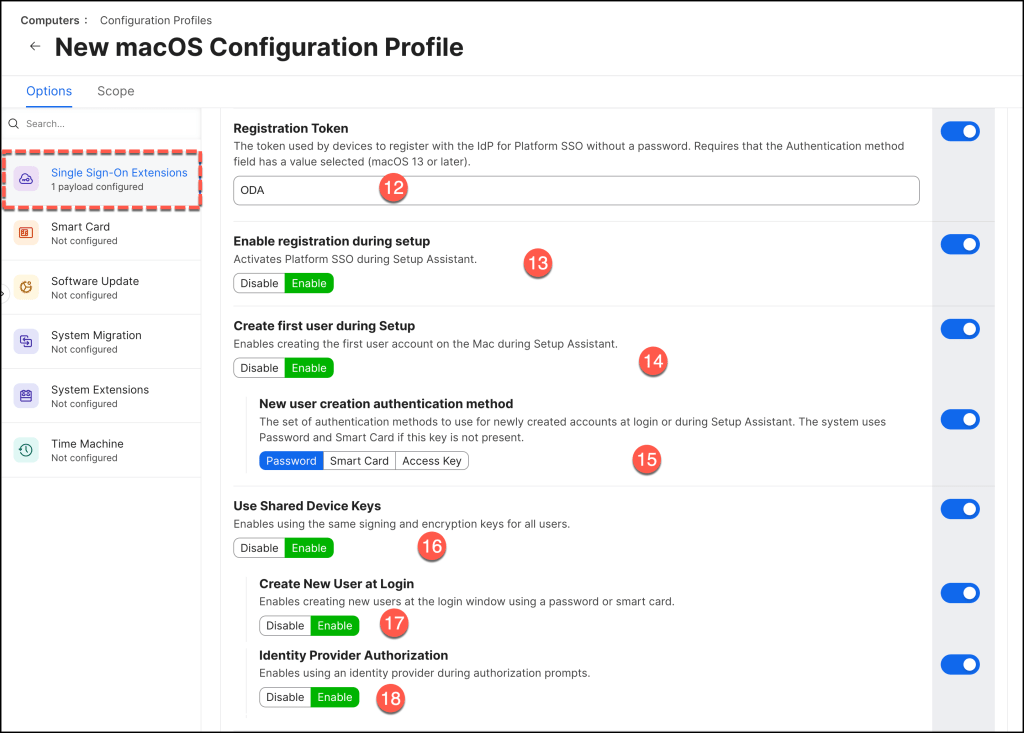1024x733 pixels.
Task: Choose Access Key authentication method
Action: (x=432, y=461)
